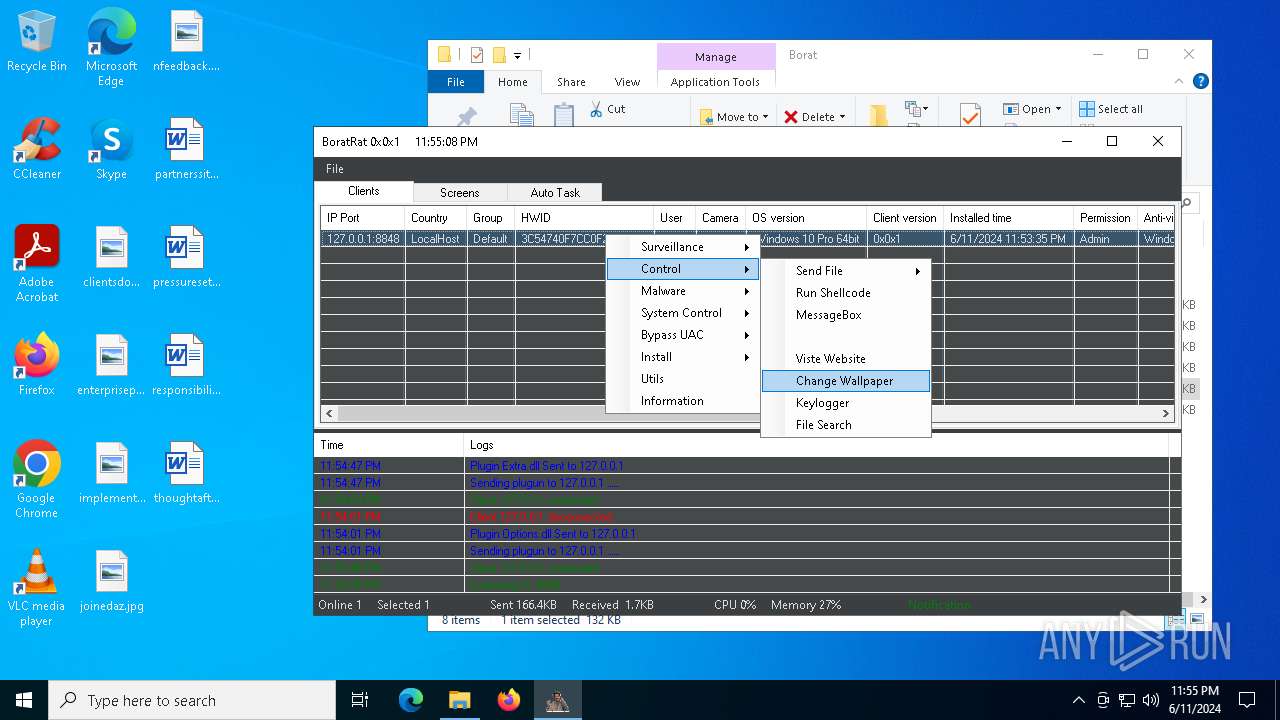Viewport: 1280px width, 720px height.
Task: Launch the Firefox desktop shortcut
Action: coord(37,366)
